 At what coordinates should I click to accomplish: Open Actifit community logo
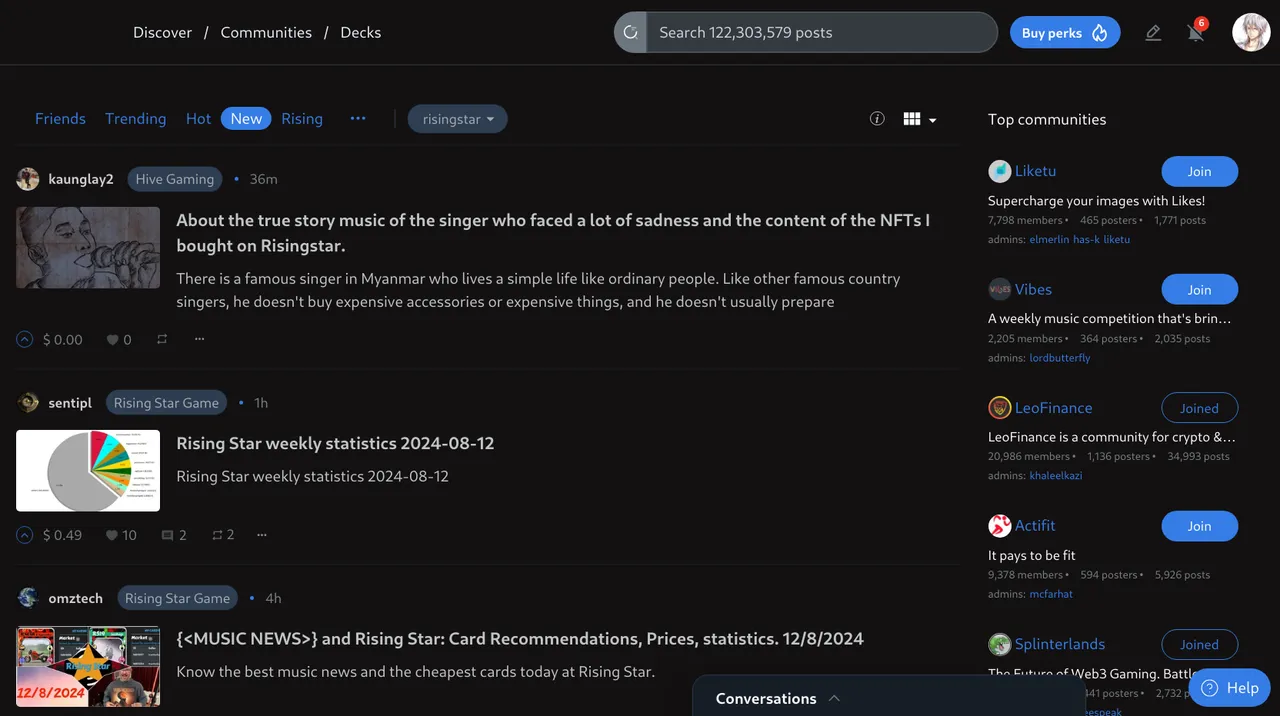[x=999, y=525]
